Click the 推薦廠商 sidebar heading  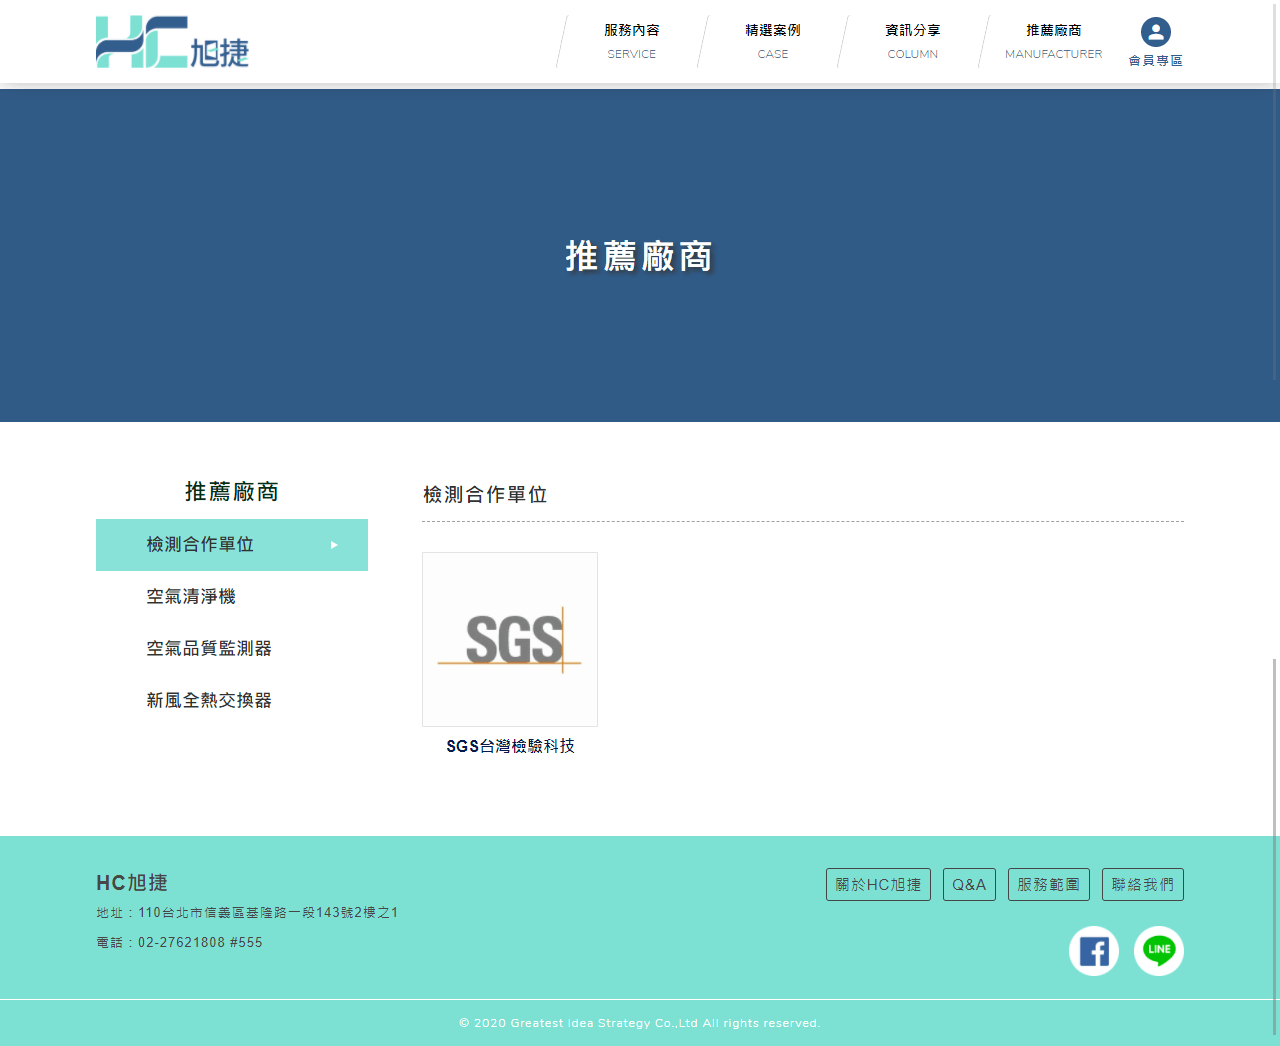point(232,492)
